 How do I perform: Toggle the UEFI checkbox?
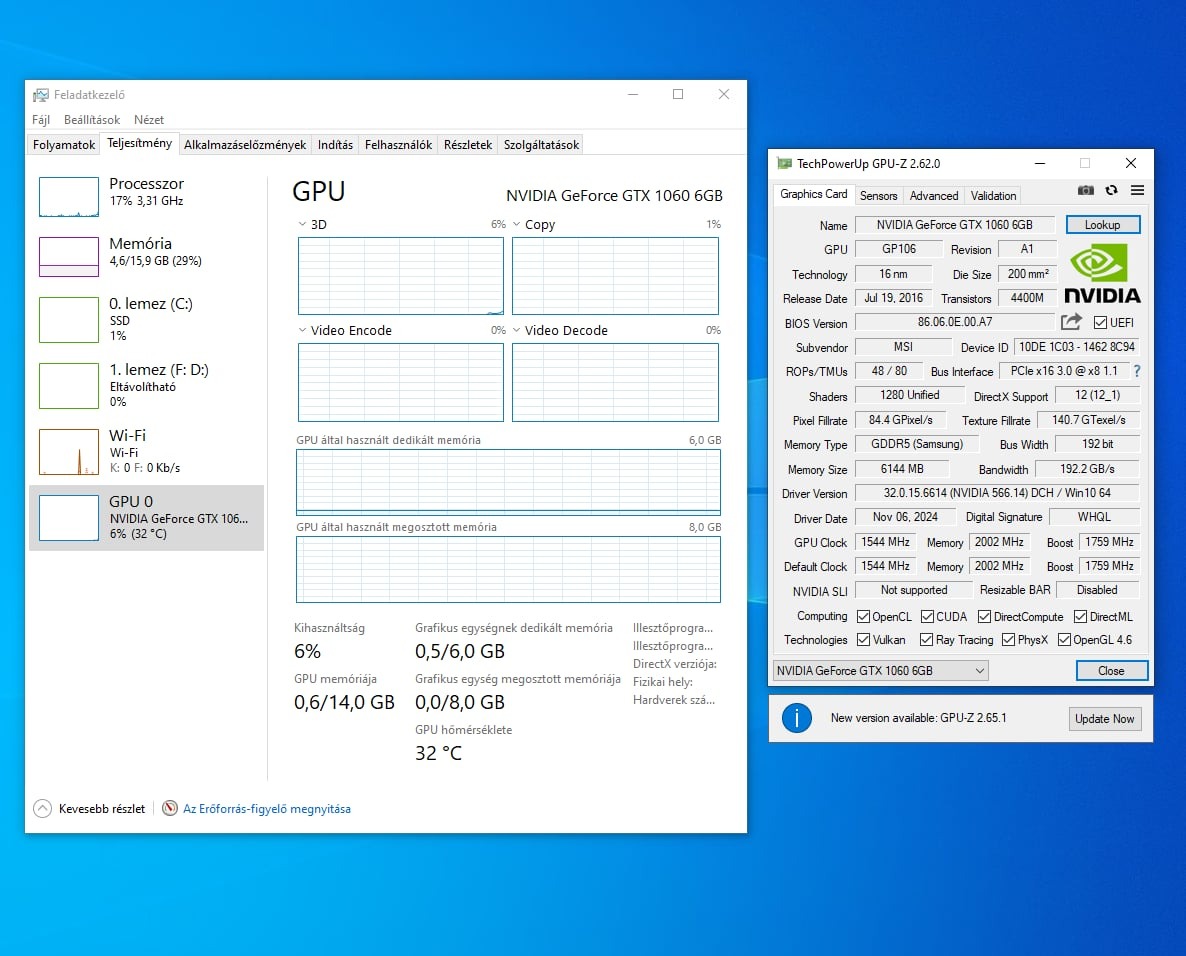click(1101, 323)
